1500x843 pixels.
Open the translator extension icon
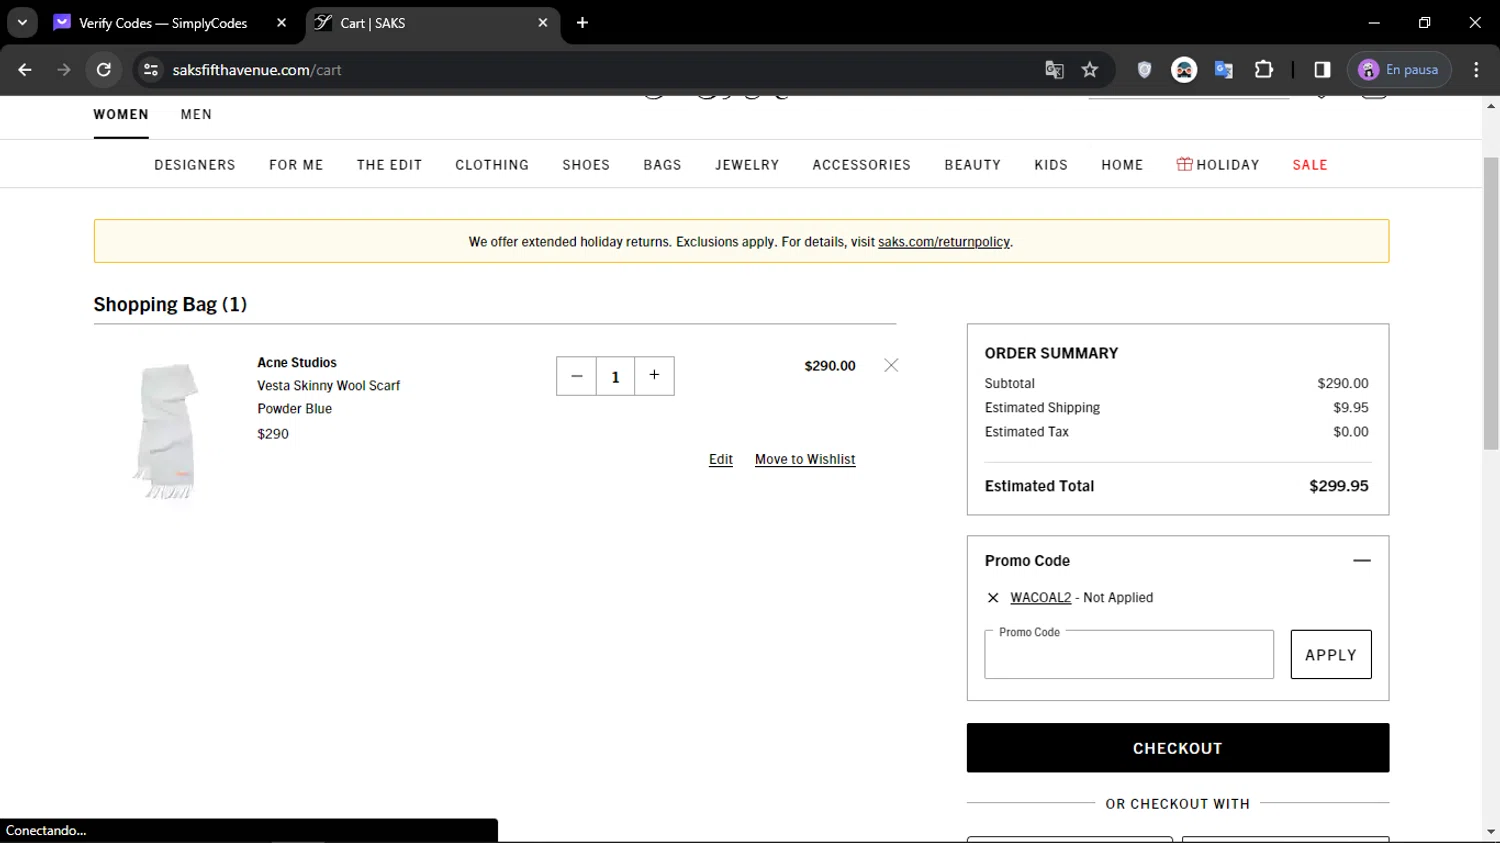click(1224, 69)
